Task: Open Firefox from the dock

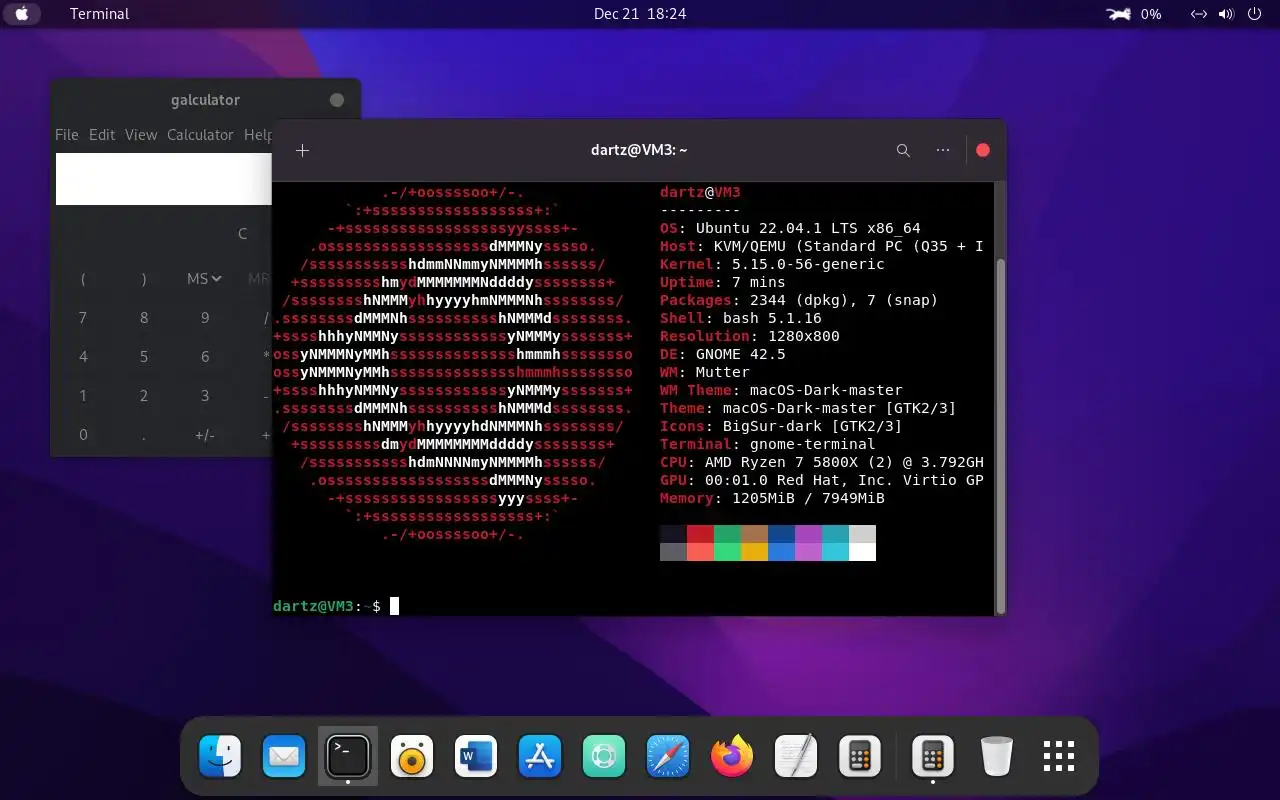Action: click(732, 756)
